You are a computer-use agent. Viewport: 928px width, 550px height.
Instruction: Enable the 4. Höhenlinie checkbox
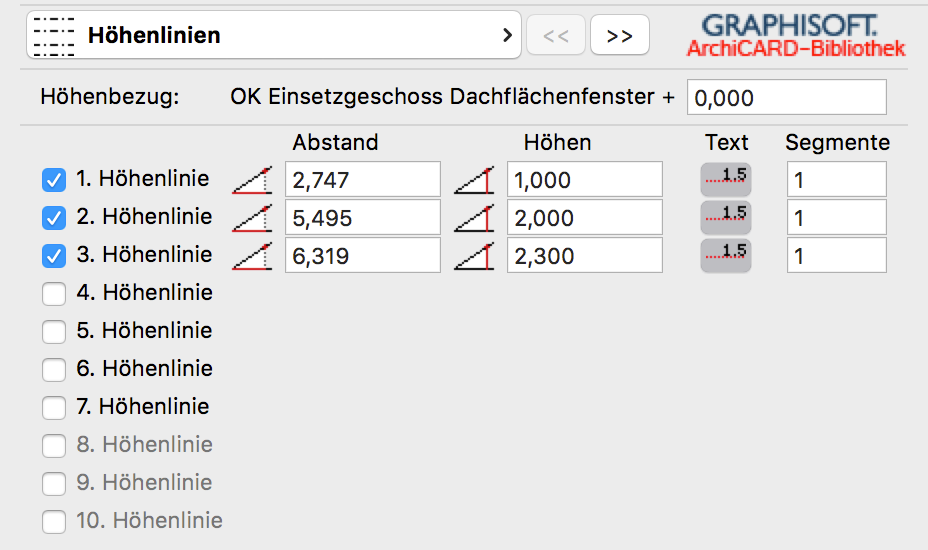[x=54, y=294]
